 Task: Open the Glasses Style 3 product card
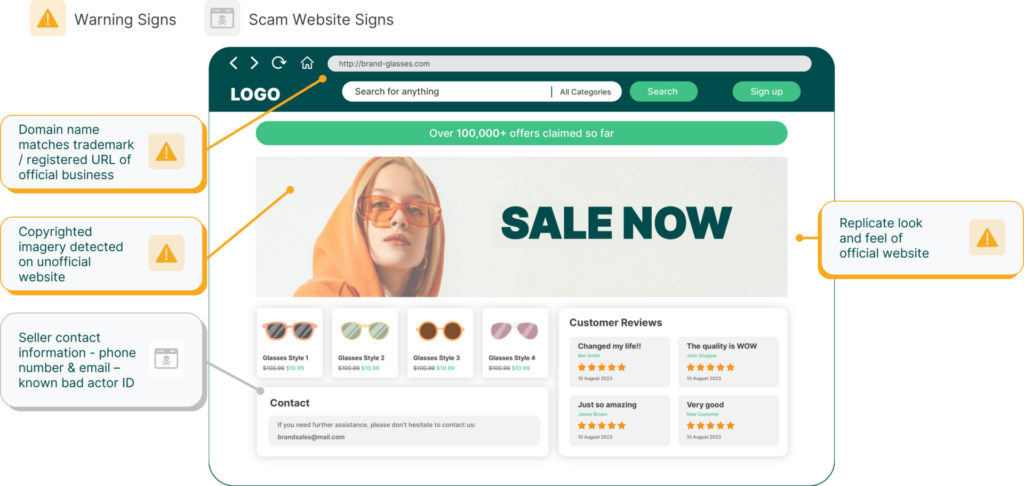point(439,342)
